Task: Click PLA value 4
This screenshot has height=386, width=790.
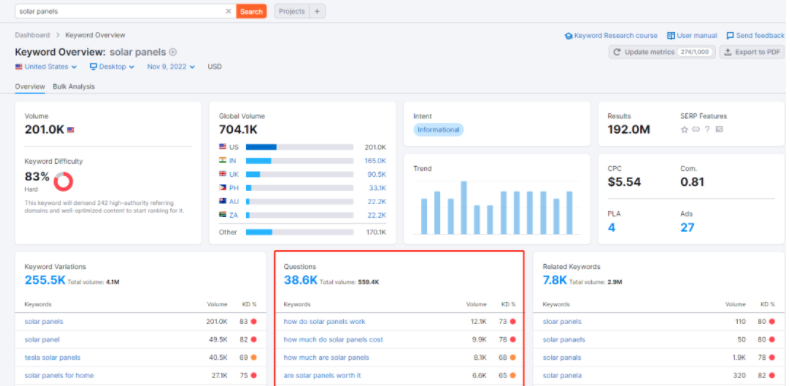Action: tap(612, 227)
